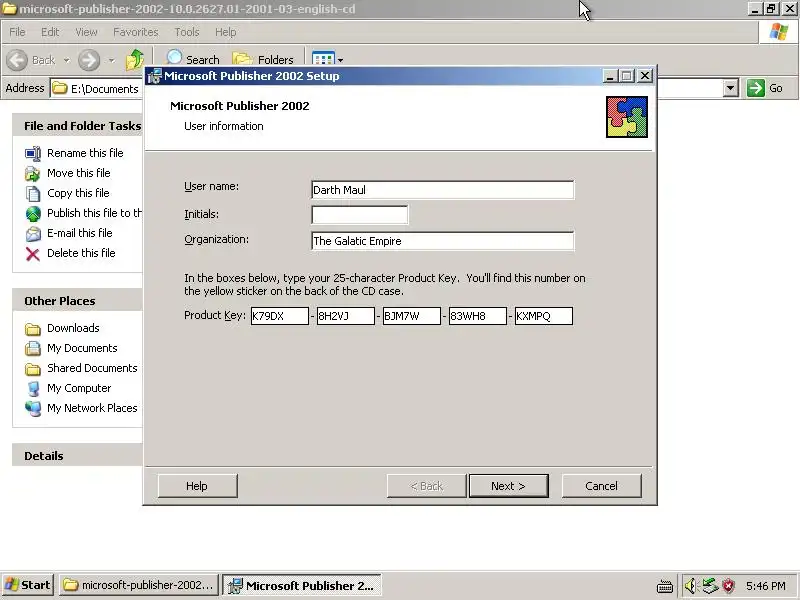Click the Publish this file globe icon
This screenshot has width=800, height=600.
[33, 213]
